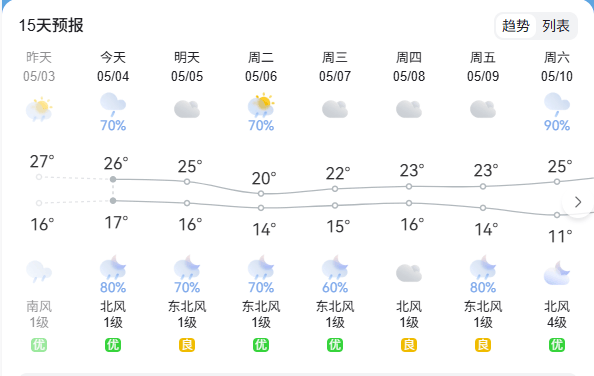
Task: Click today's daytime rain icon for 05/04
Action: point(113,105)
